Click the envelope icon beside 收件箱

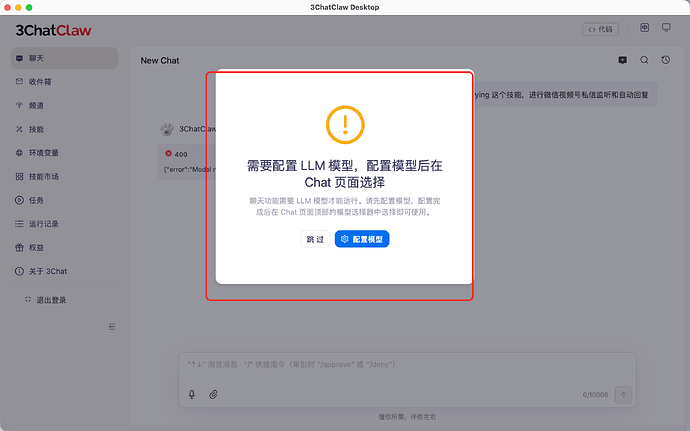point(19,81)
